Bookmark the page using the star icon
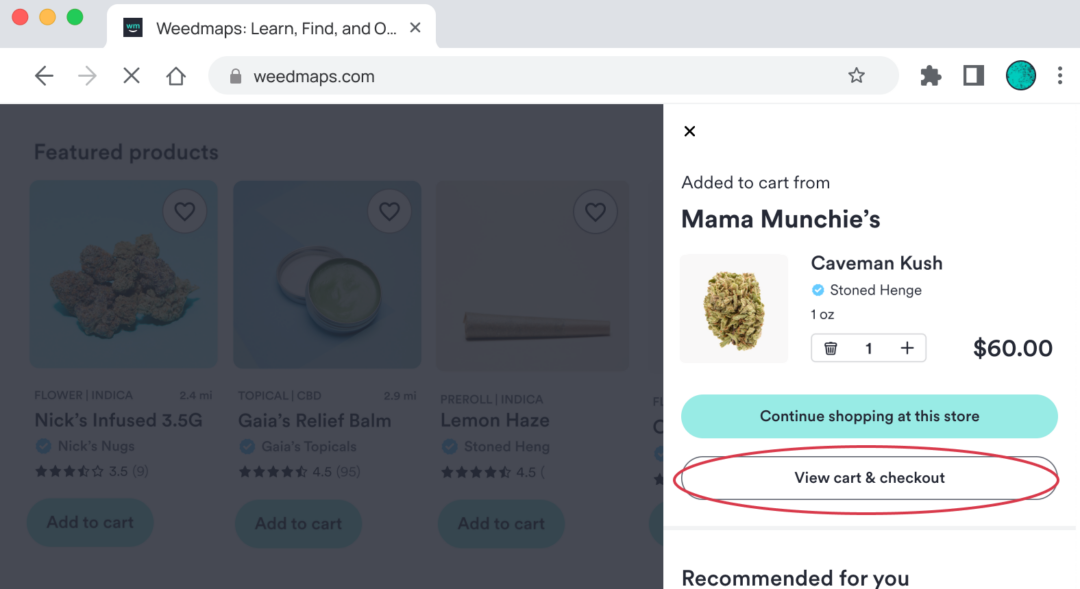This screenshot has height=589, width=1080. (x=856, y=75)
